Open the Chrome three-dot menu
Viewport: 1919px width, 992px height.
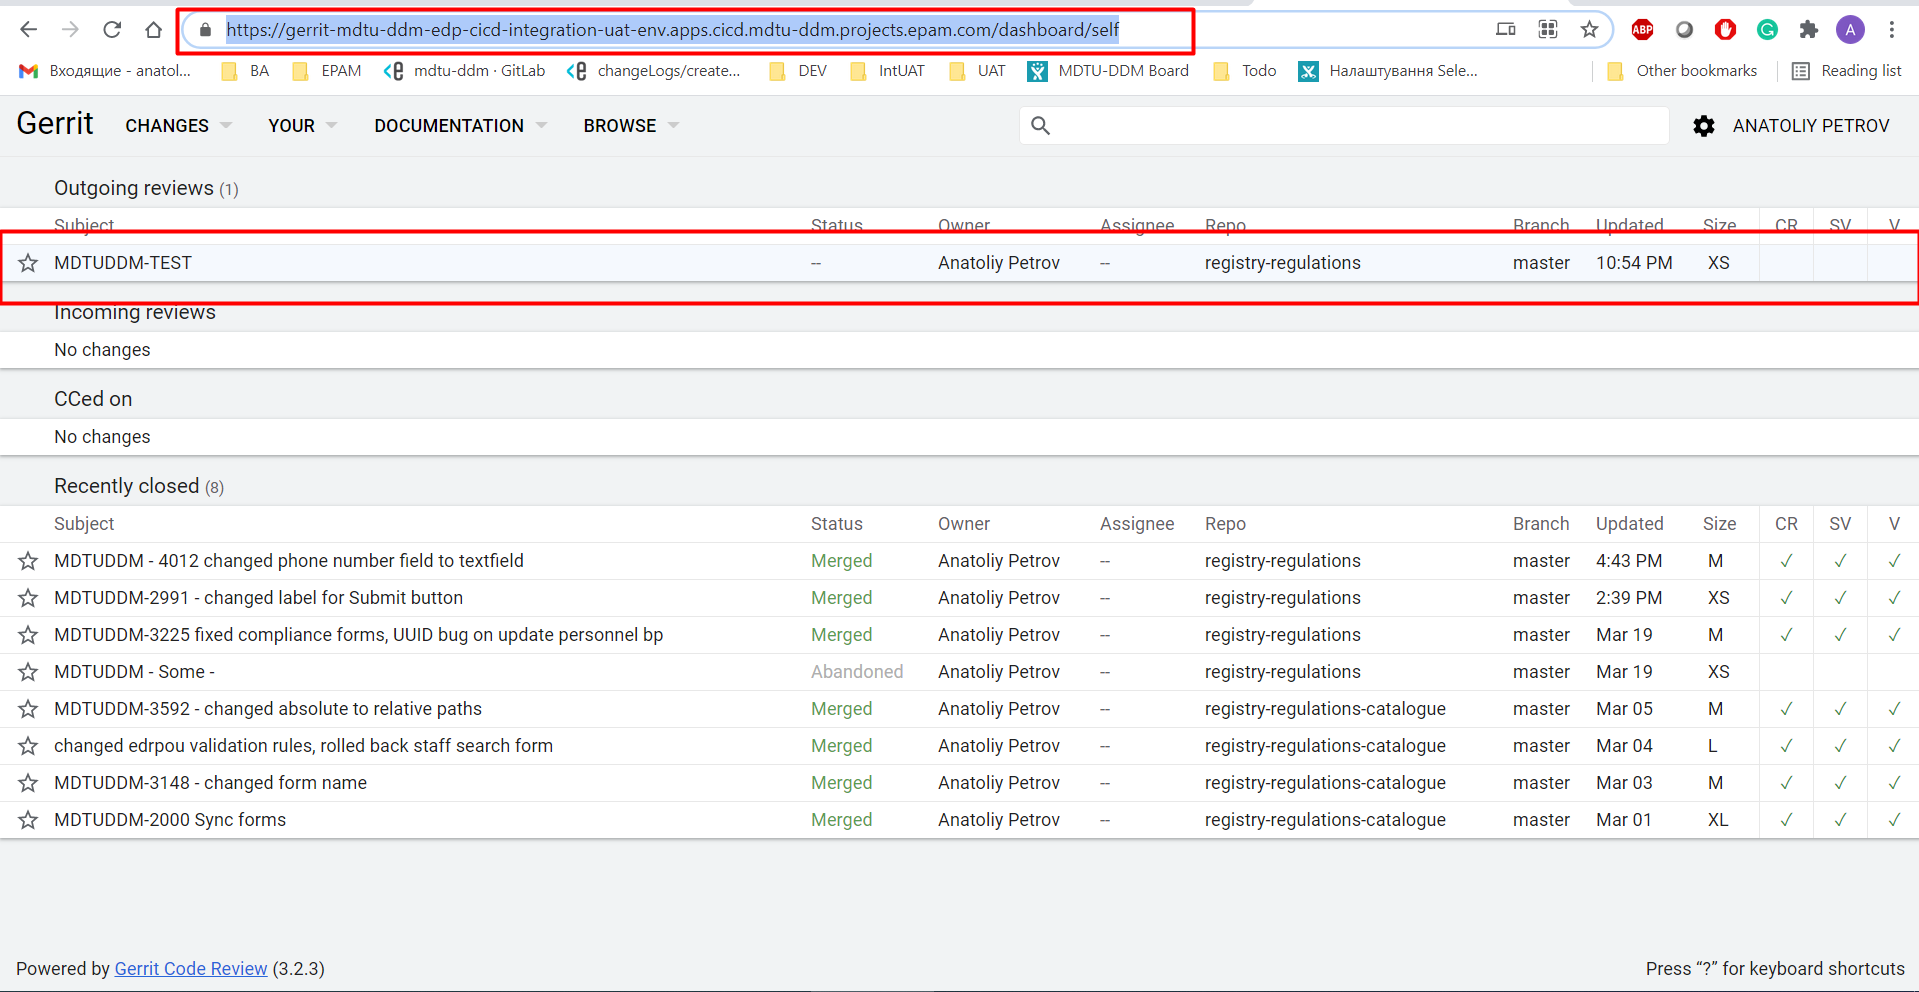[x=1892, y=30]
